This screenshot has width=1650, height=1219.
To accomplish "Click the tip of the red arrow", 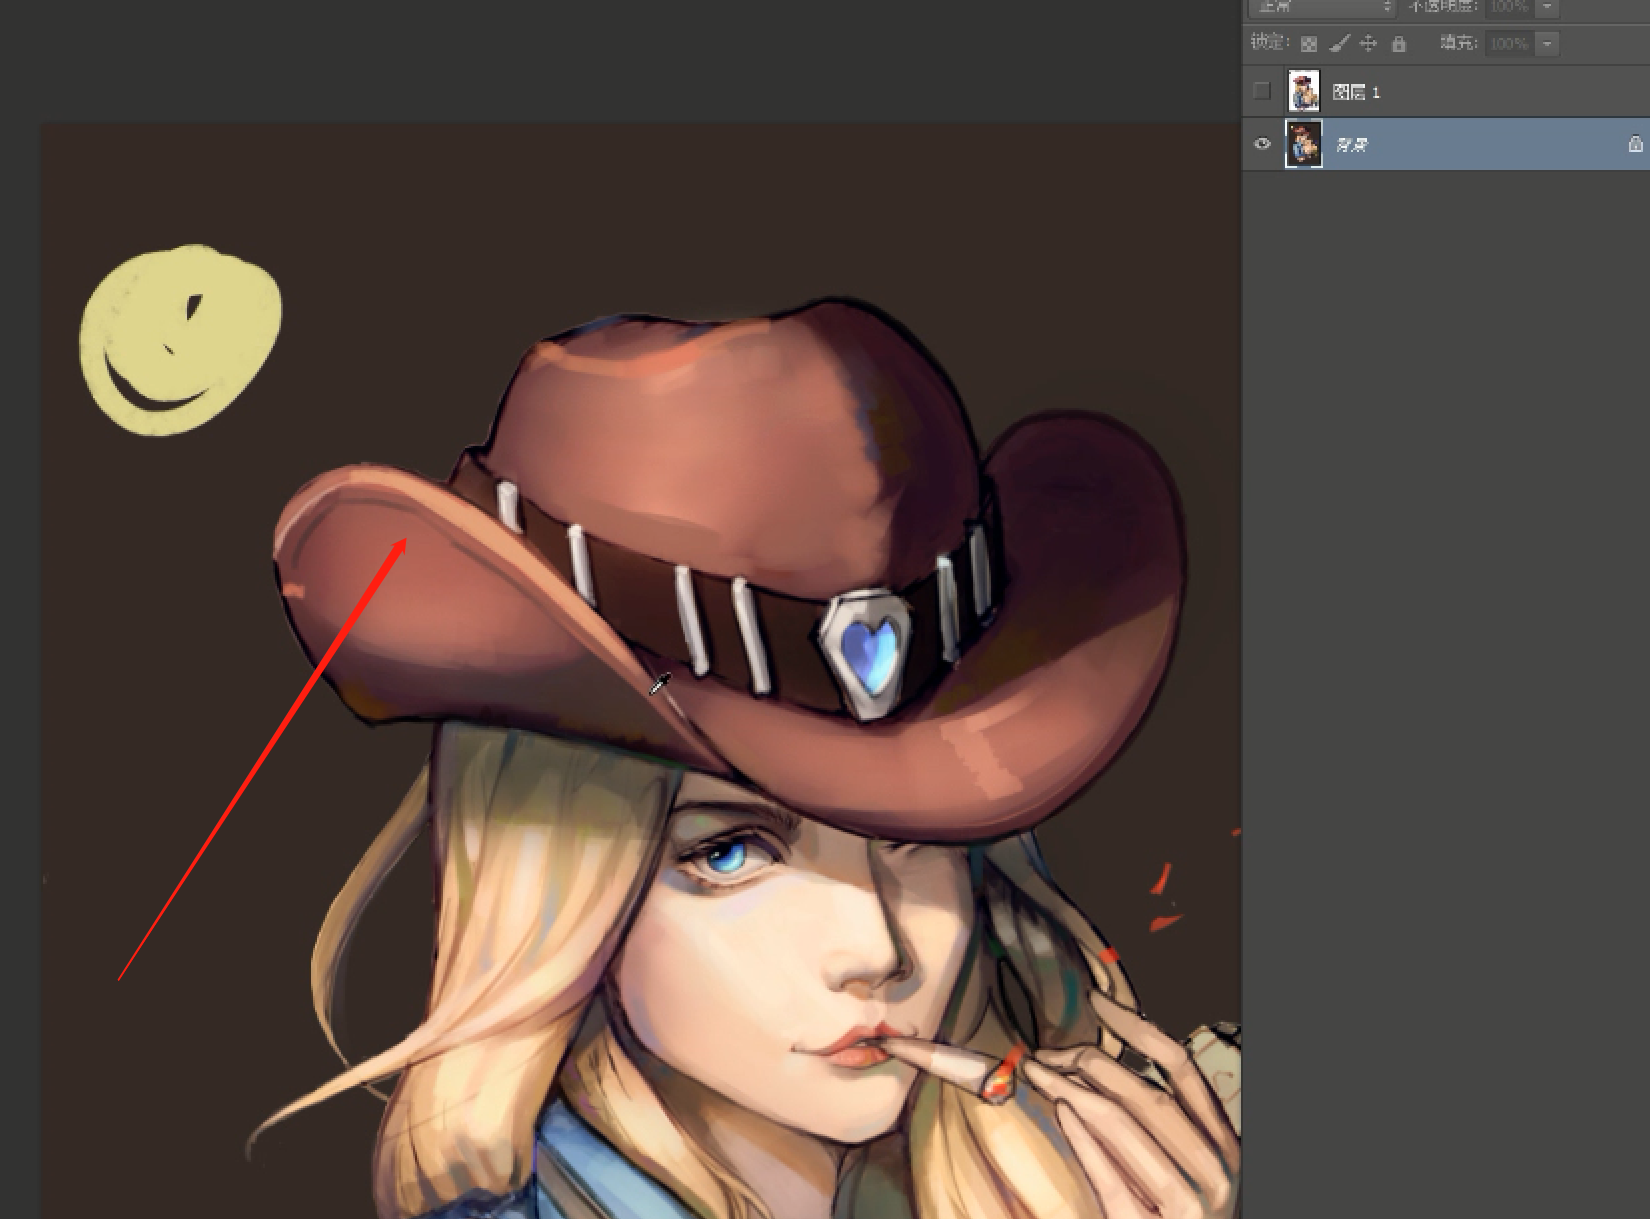I will (404, 541).
